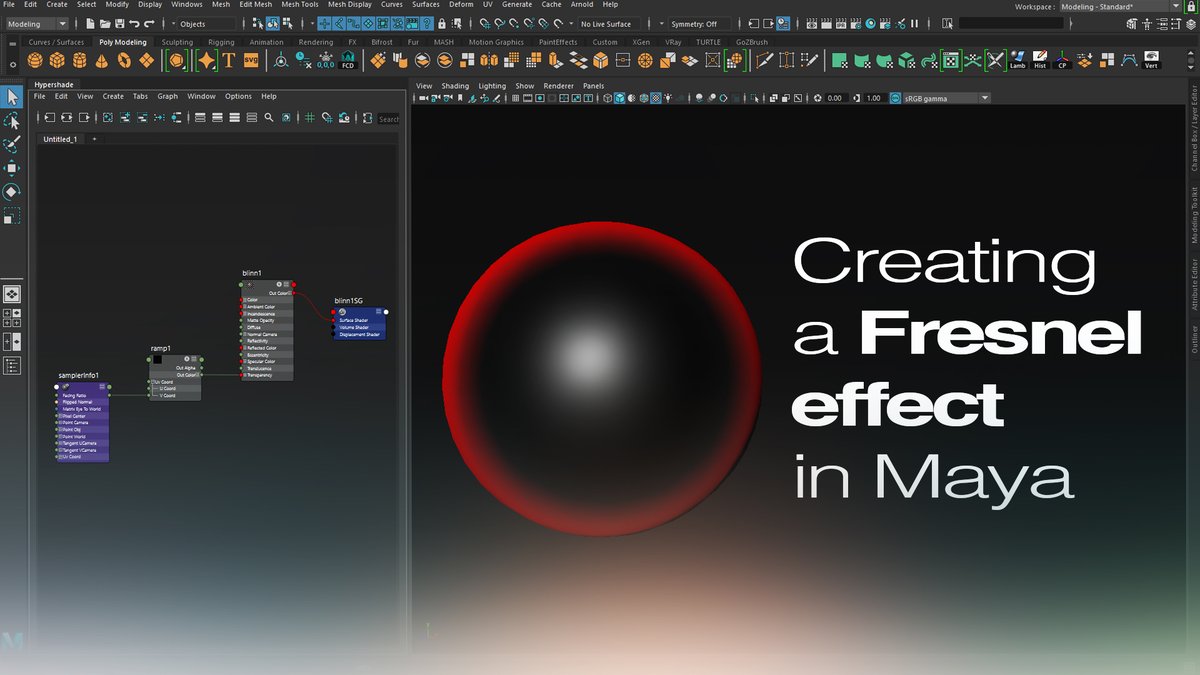This screenshot has height=675, width=1200.
Task: Open the Workspace Modeling - Standard dropdown
Action: [1121, 6]
